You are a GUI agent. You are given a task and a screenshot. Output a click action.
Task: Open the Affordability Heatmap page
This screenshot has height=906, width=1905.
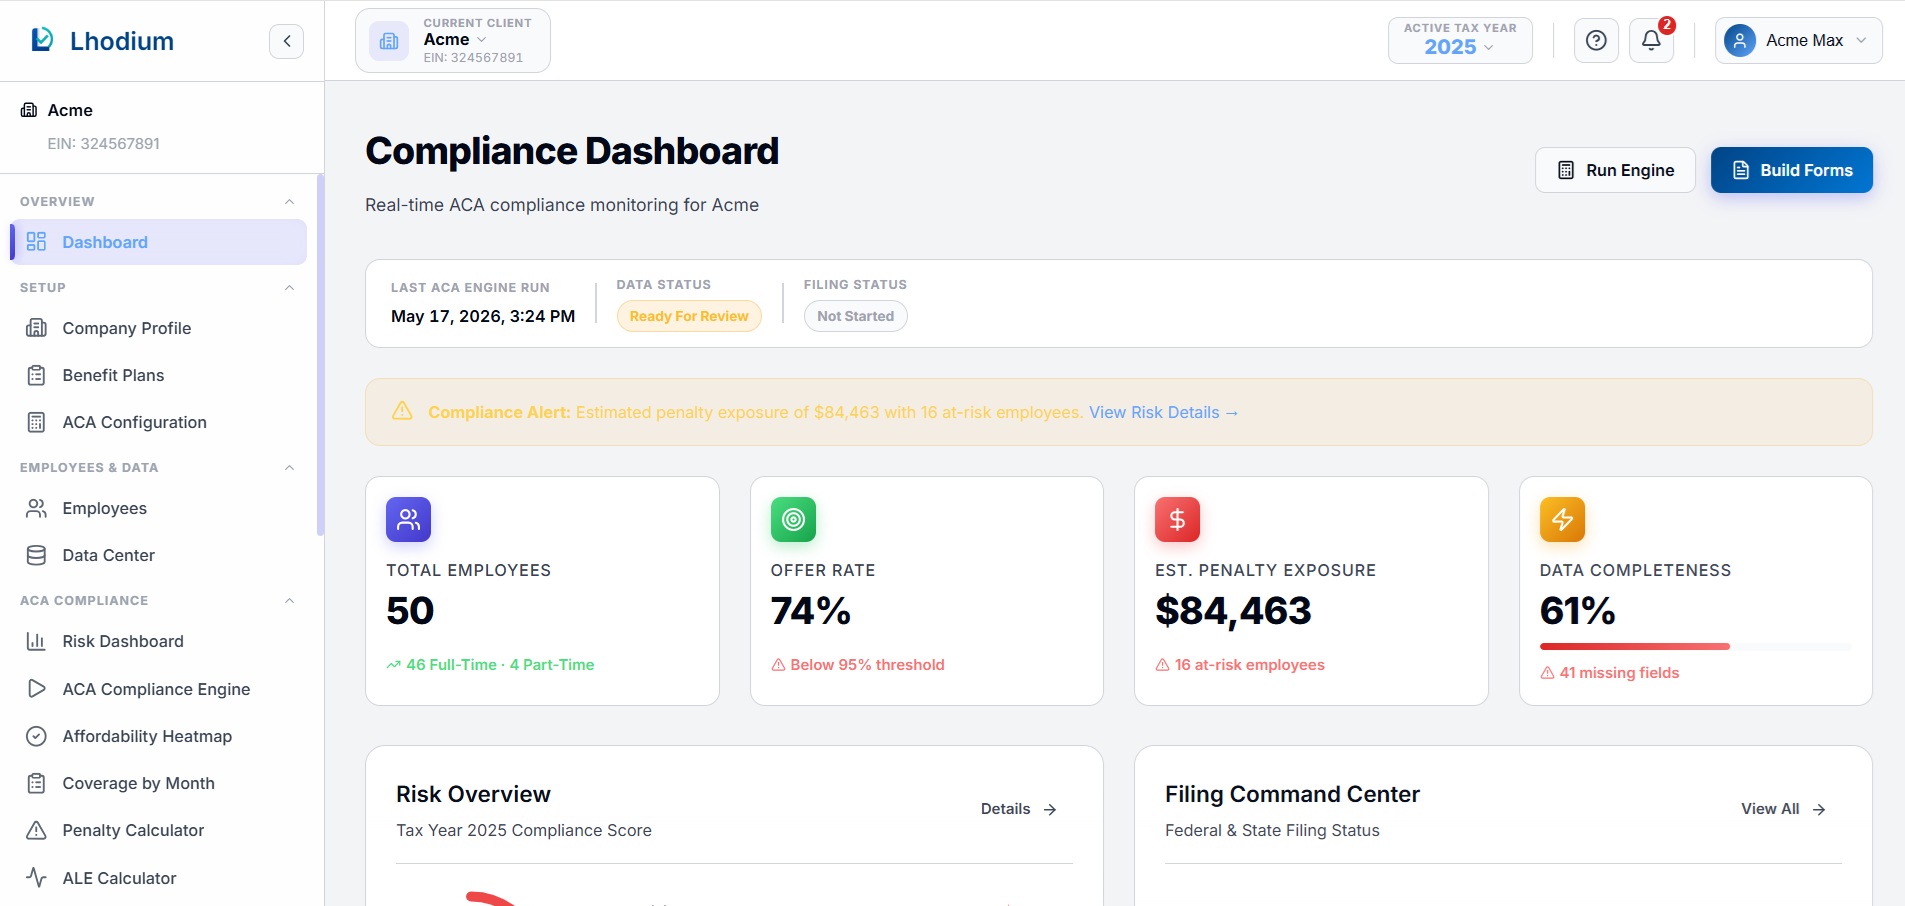(x=159, y=736)
